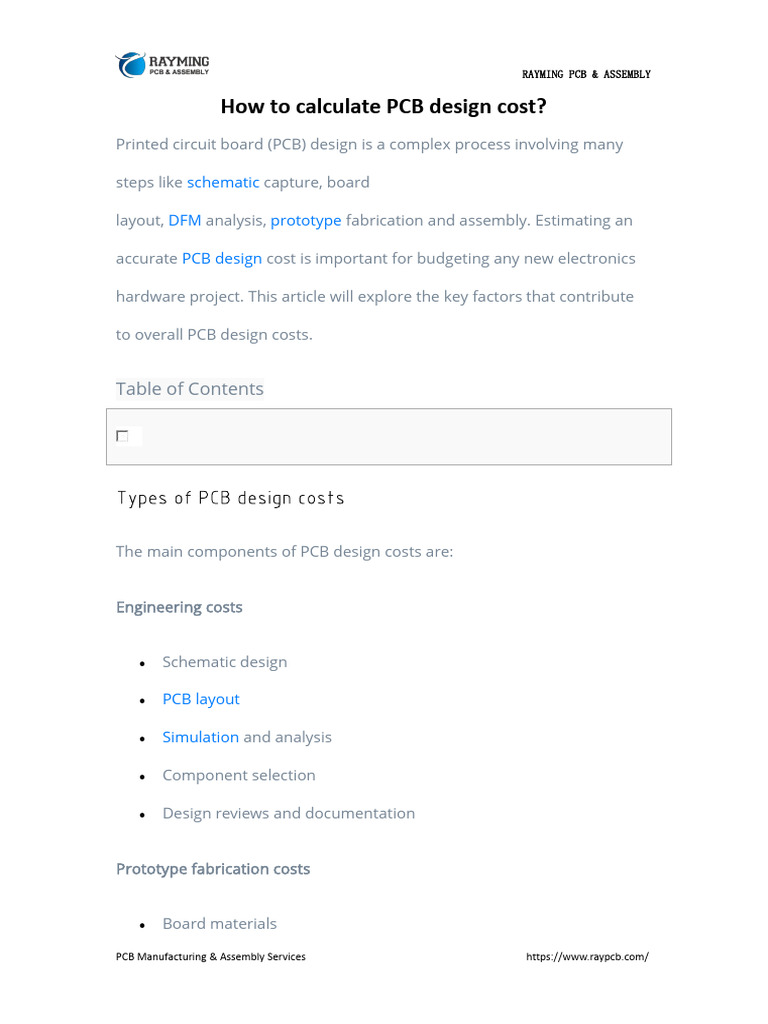Click "Design reviews and documentation" bullet item
768x1024 pixels.
click(289, 813)
